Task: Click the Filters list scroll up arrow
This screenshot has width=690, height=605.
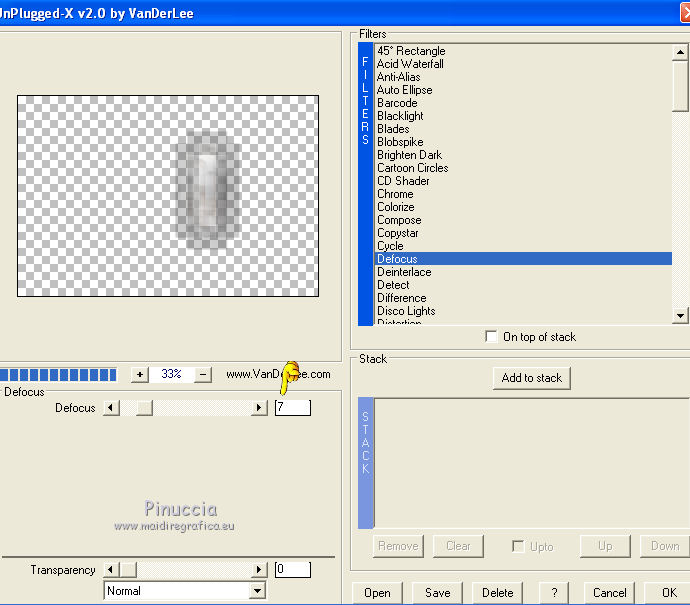Action: tap(680, 52)
